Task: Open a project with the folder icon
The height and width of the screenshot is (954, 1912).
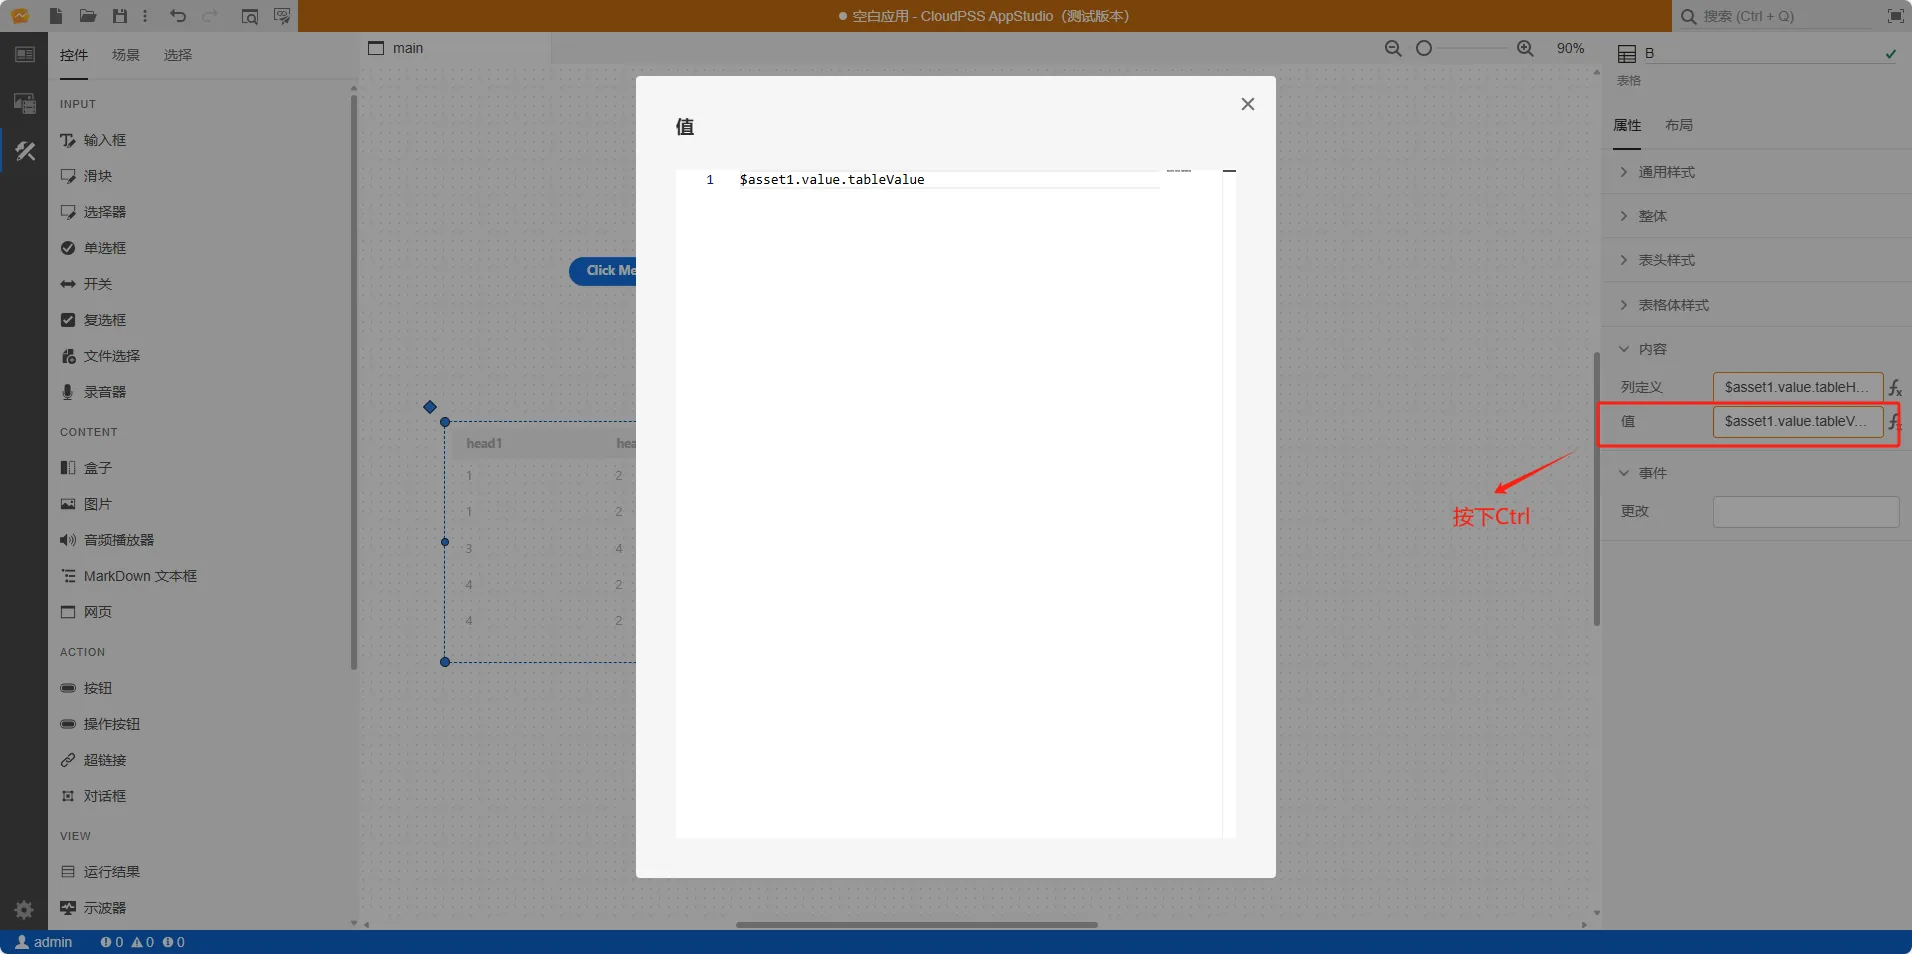Action: click(88, 16)
